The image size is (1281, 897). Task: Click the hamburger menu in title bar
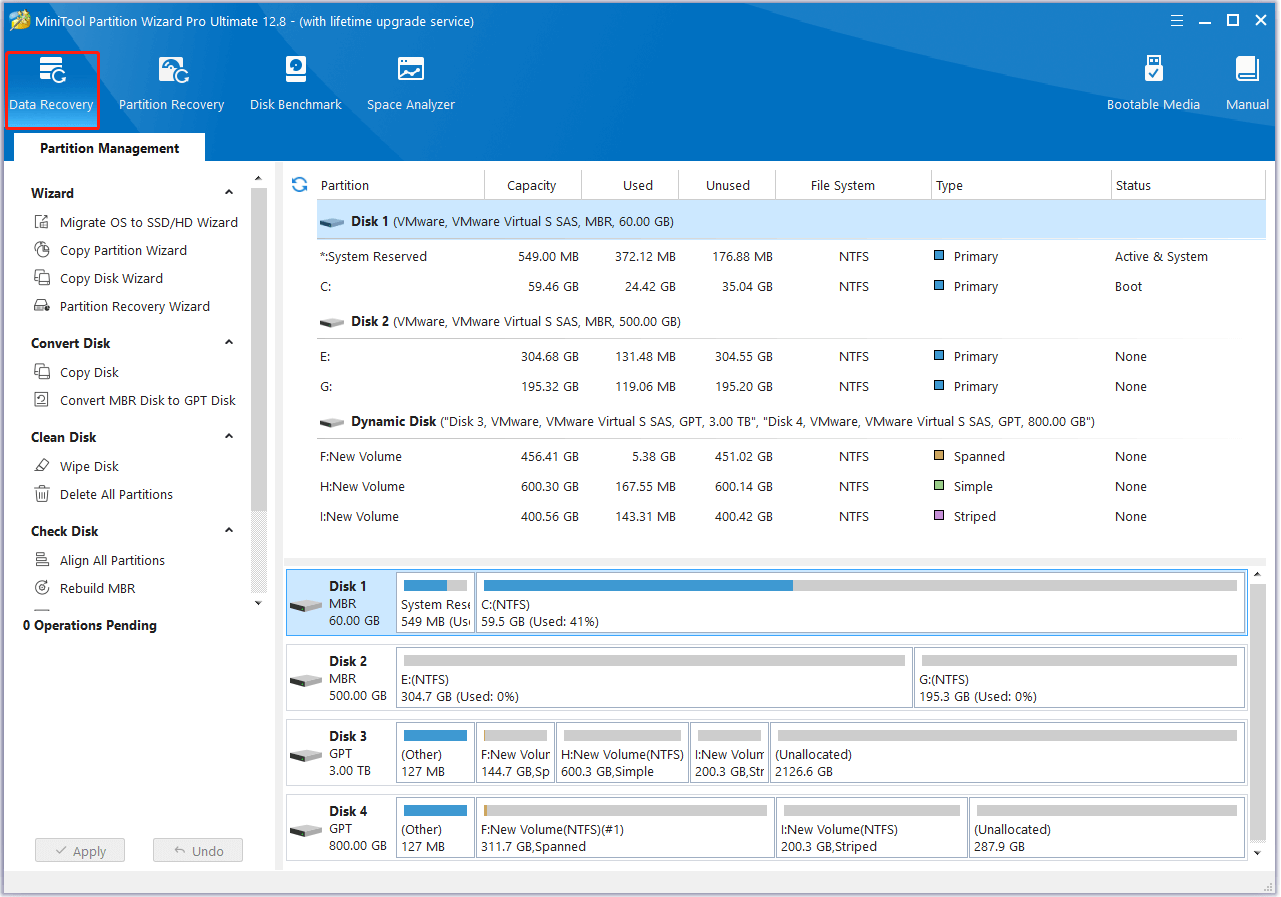pyautogui.click(x=1177, y=21)
